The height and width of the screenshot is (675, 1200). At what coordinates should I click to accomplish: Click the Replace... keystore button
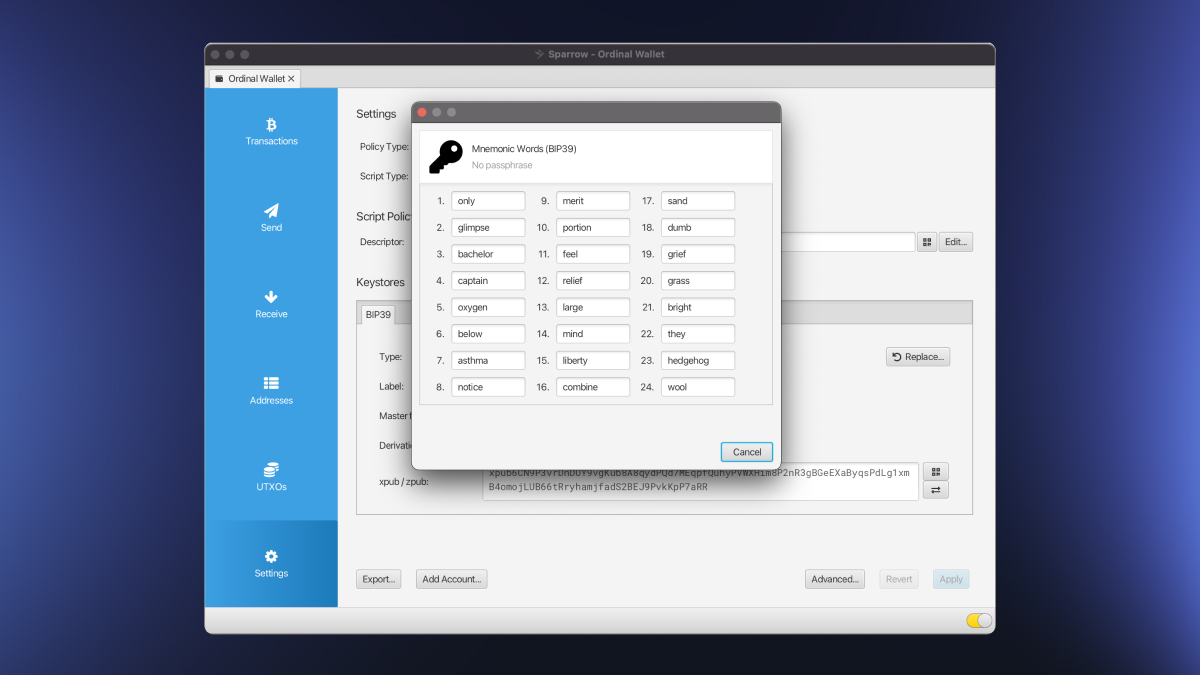click(x=918, y=357)
